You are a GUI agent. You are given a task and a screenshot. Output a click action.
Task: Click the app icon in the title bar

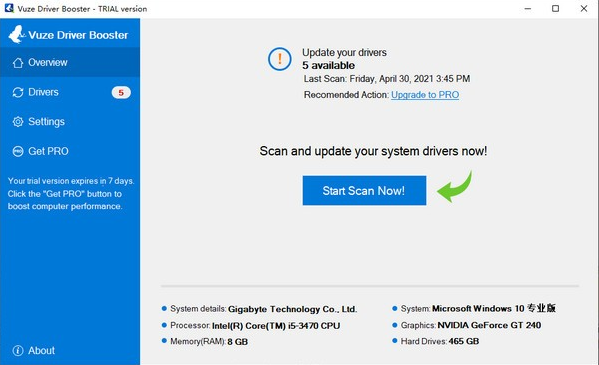click(x=9, y=8)
